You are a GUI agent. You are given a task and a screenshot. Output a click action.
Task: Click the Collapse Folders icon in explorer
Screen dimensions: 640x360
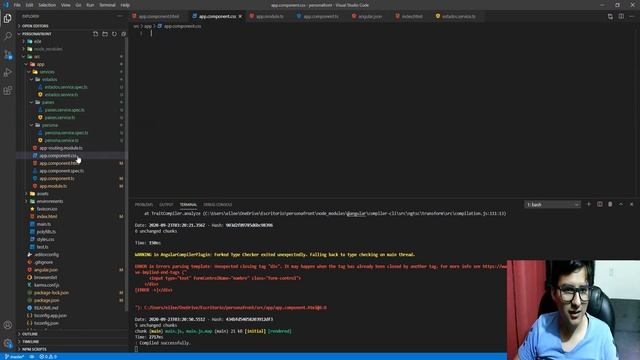pos(124,34)
